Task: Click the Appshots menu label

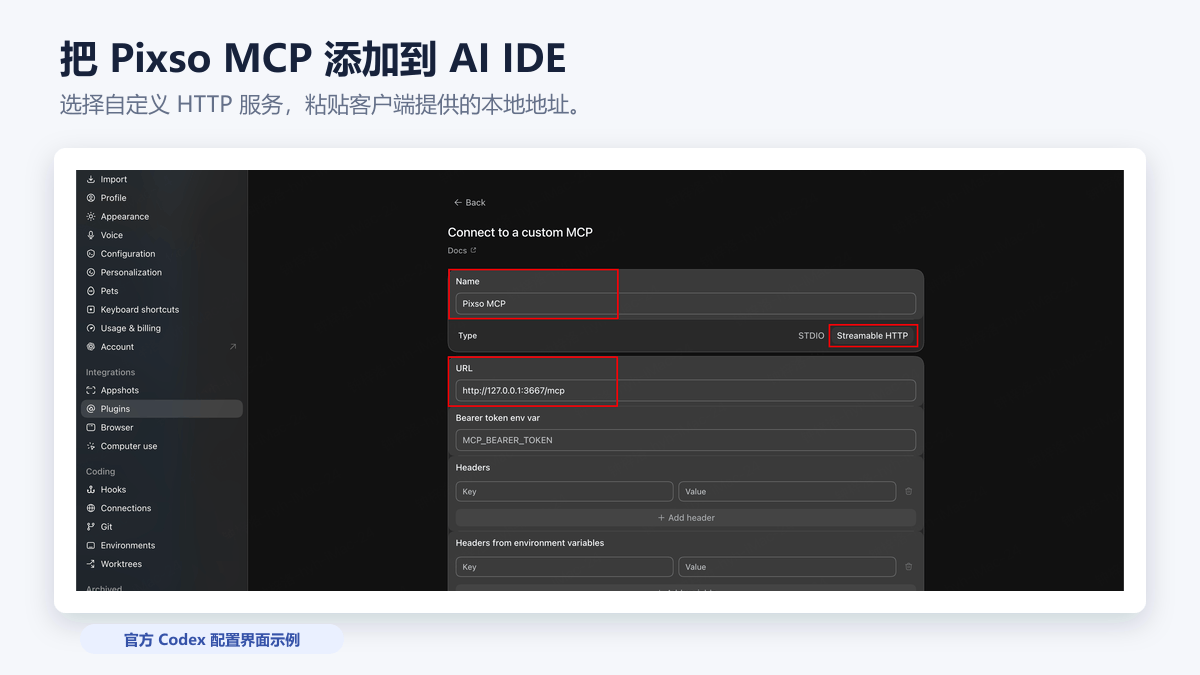Action: coord(120,390)
